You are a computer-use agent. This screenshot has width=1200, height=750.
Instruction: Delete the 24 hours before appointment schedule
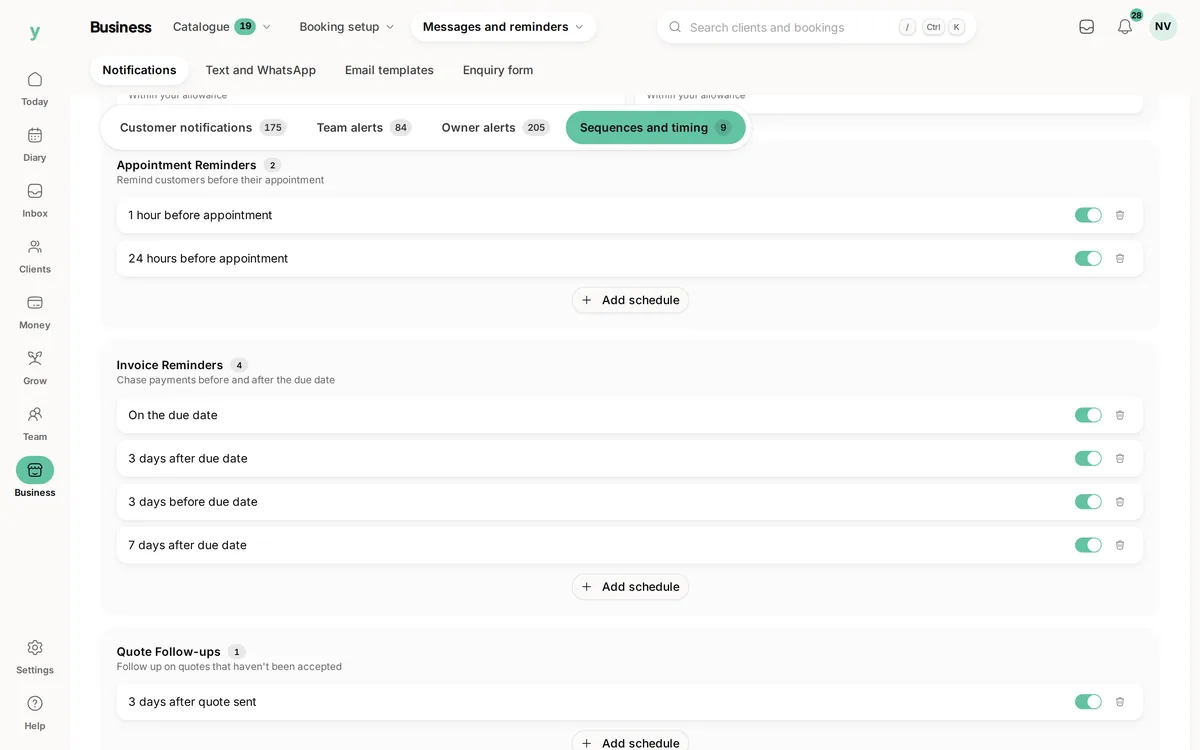click(1120, 258)
